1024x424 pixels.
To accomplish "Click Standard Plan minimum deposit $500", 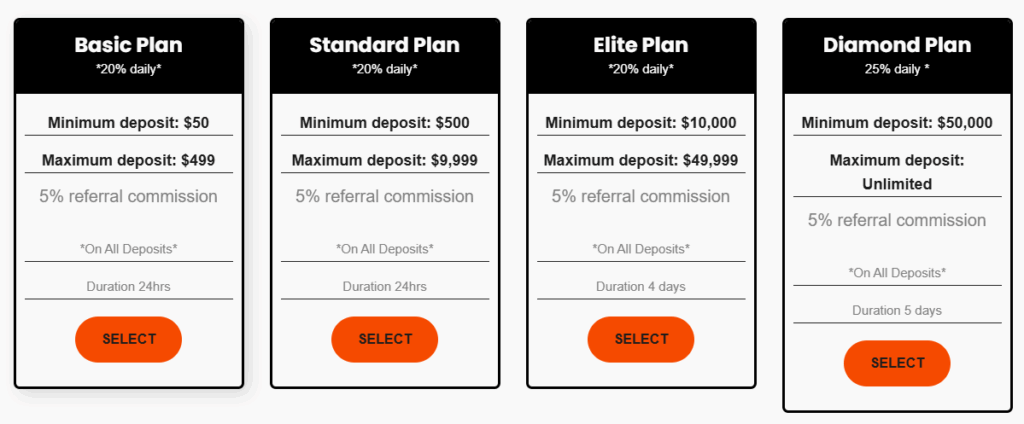I will [385, 123].
